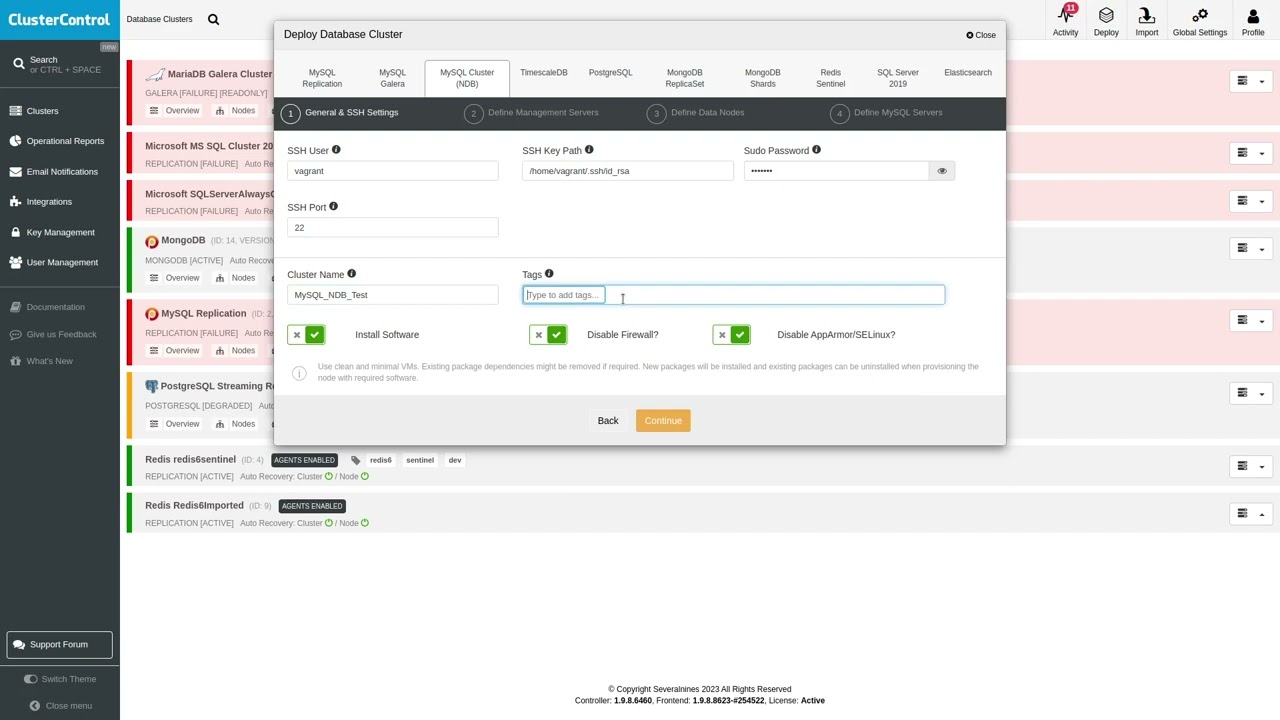Go to step 3 Define Data Nodes

pos(695,113)
